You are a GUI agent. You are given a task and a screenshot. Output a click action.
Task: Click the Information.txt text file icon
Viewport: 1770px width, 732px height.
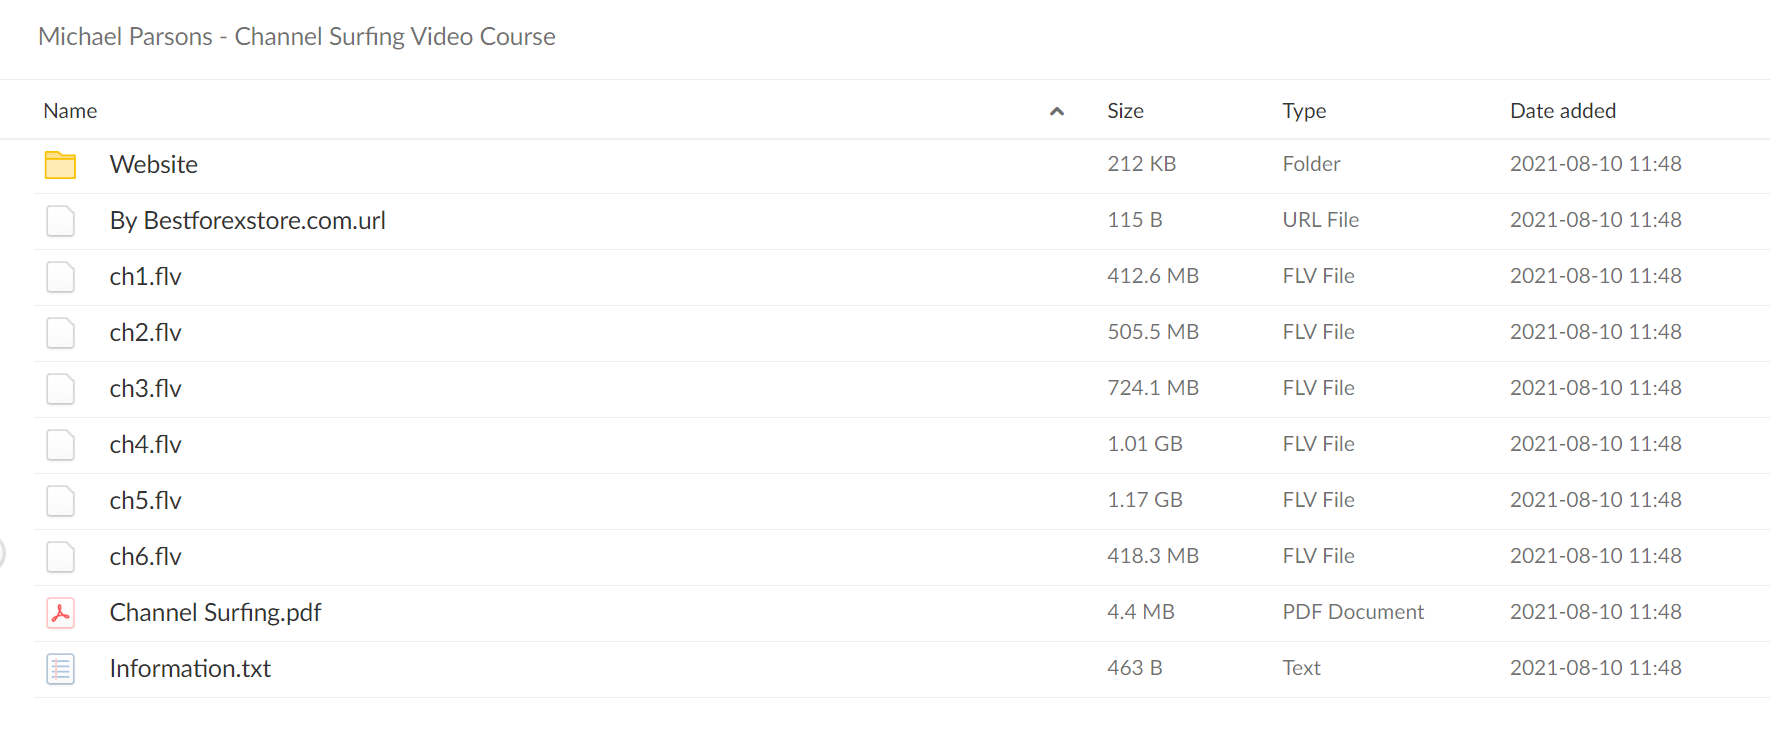(60, 669)
